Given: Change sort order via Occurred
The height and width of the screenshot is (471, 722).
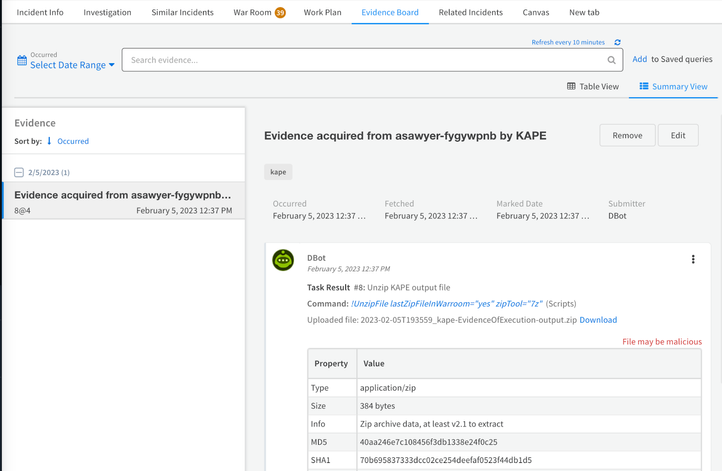Looking at the screenshot, I should (73, 141).
